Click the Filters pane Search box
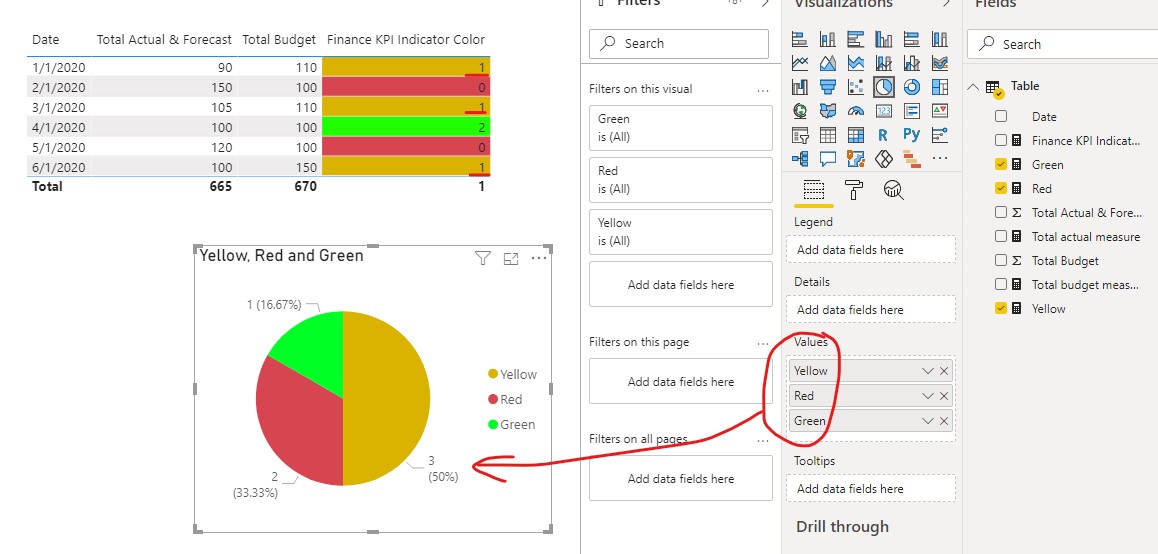 click(679, 44)
